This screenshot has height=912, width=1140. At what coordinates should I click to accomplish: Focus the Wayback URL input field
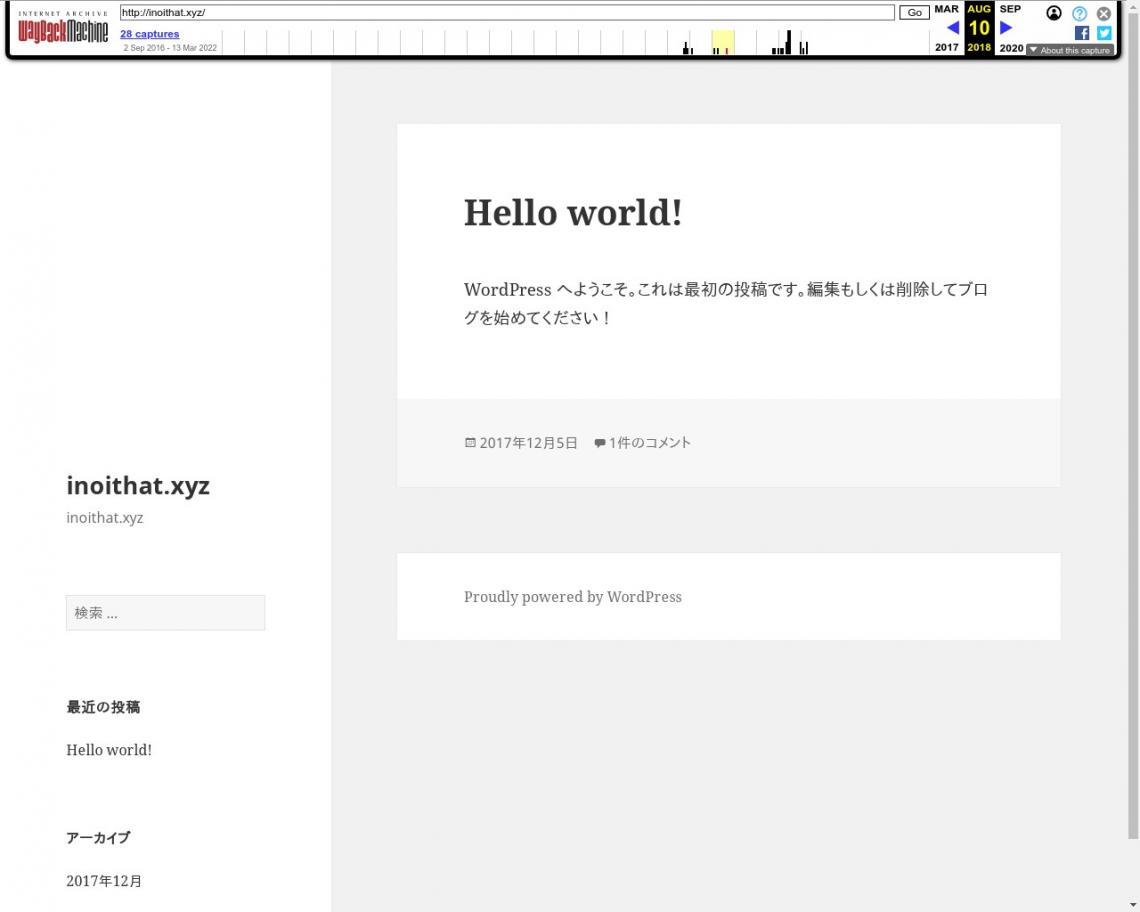coord(507,12)
